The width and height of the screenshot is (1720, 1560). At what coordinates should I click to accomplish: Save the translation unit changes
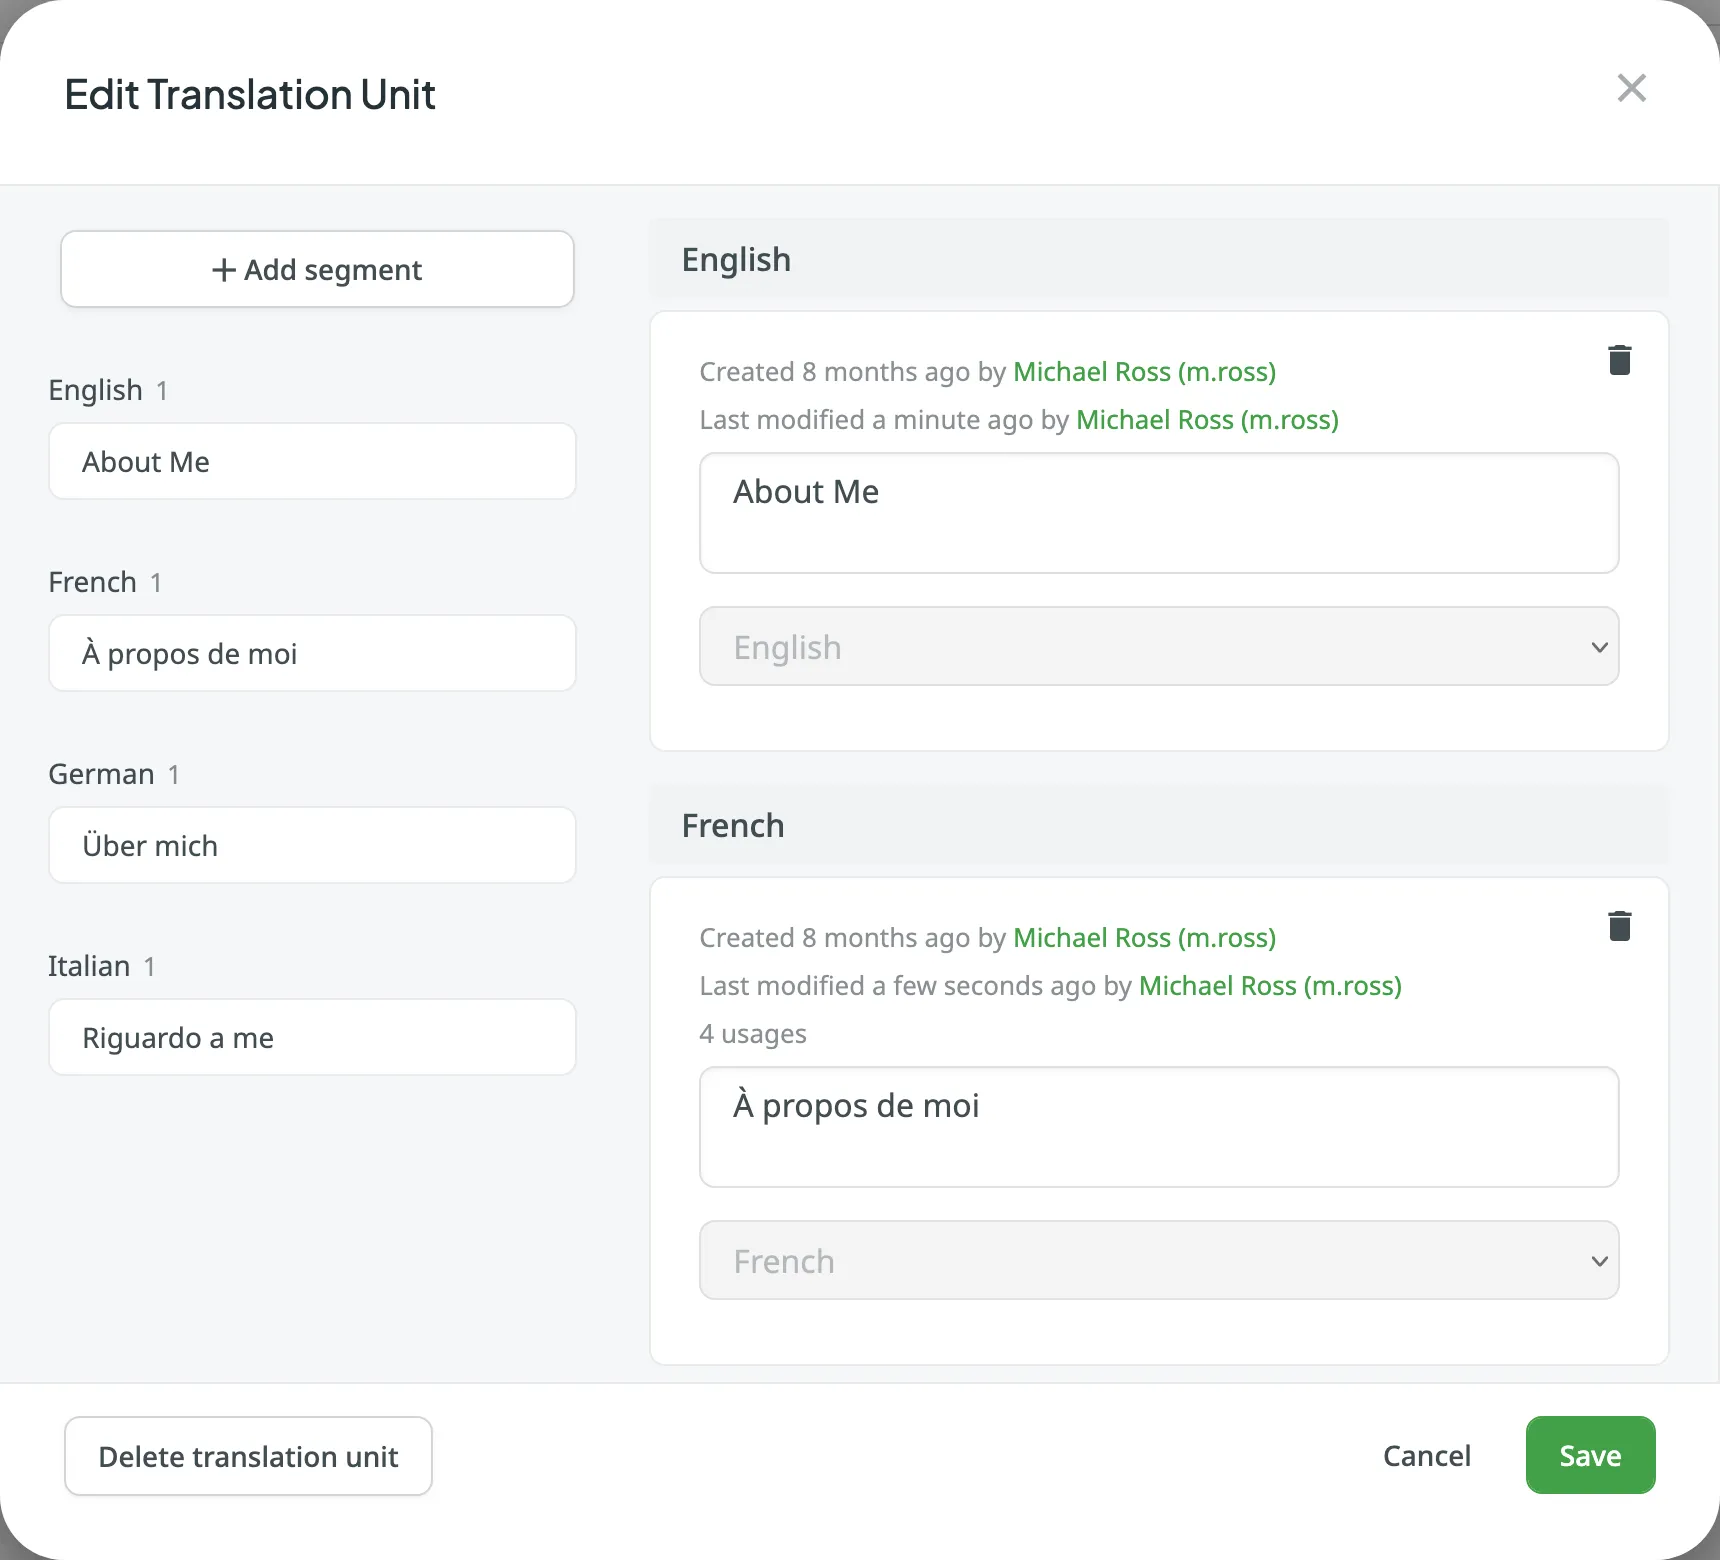[x=1589, y=1455]
